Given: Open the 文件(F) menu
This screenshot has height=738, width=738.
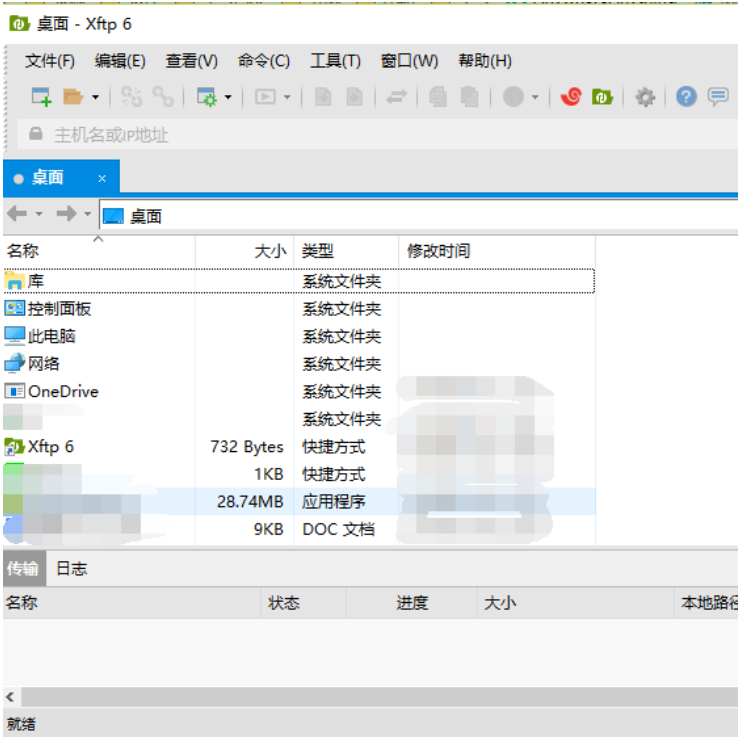Looking at the screenshot, I should pyautogui.click(x=50, y=61).
